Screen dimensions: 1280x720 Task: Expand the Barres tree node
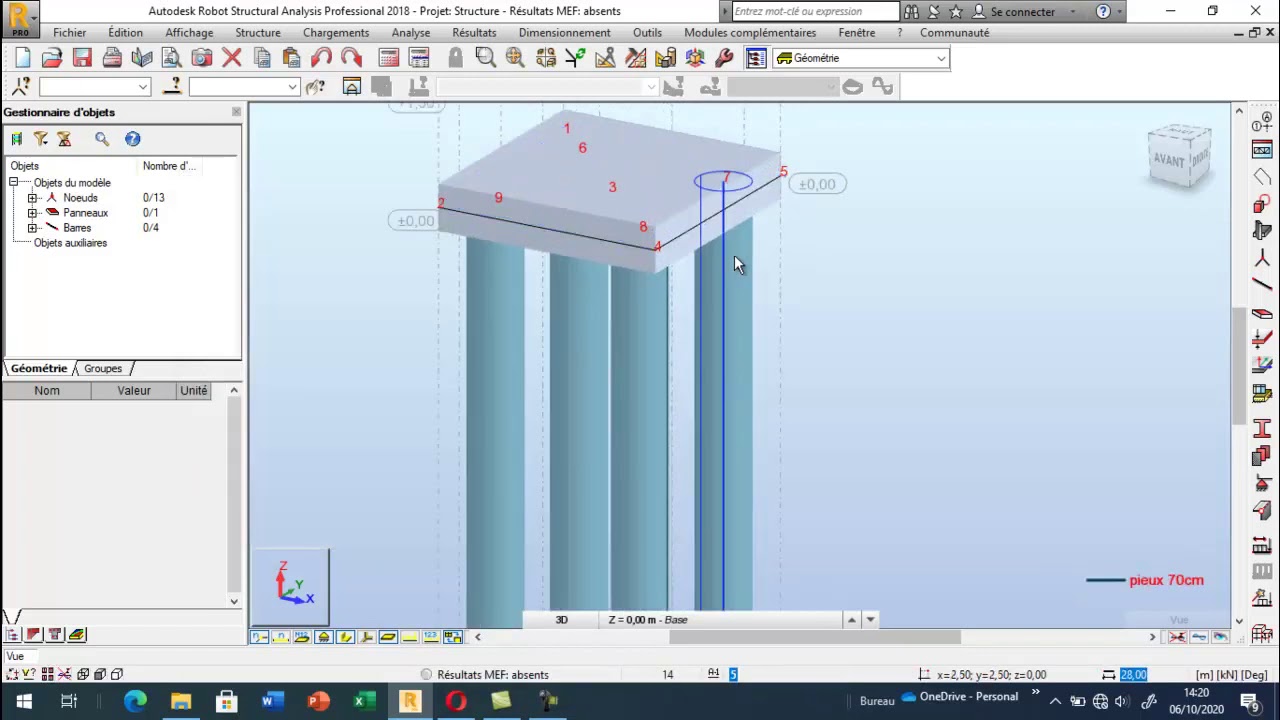pos(32,228)
